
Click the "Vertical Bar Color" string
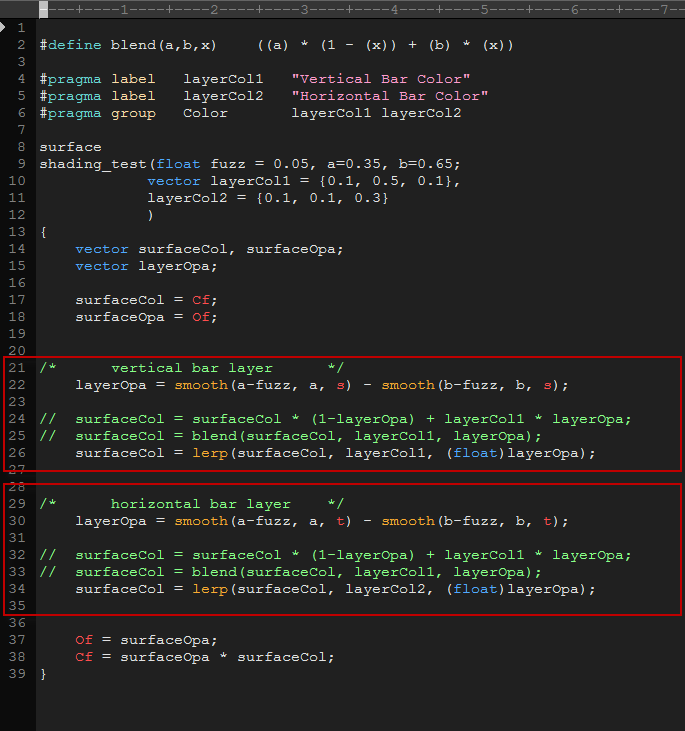coord(381,79)
